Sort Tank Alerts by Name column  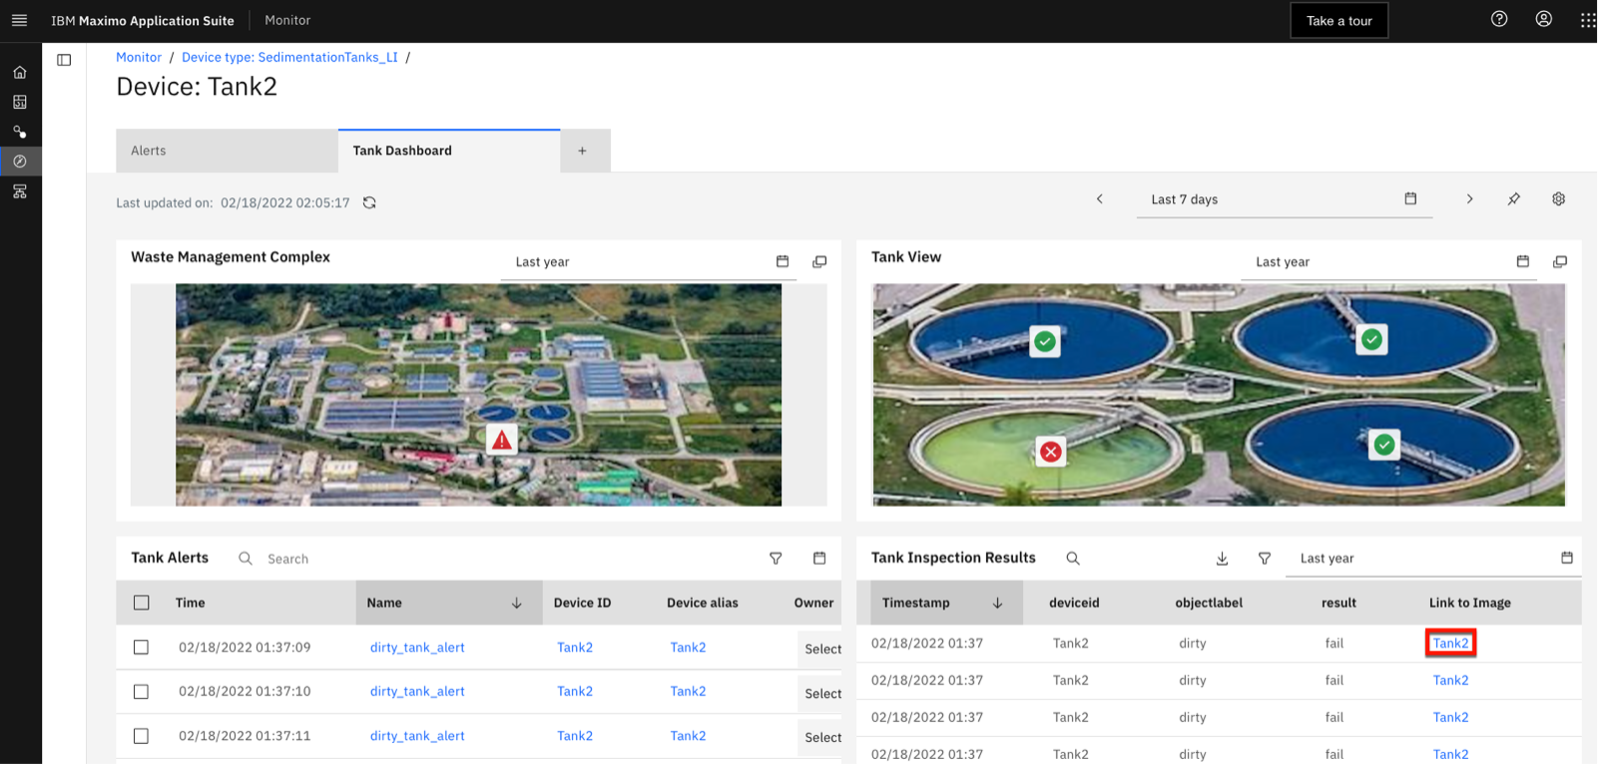(x=449, y=603)
